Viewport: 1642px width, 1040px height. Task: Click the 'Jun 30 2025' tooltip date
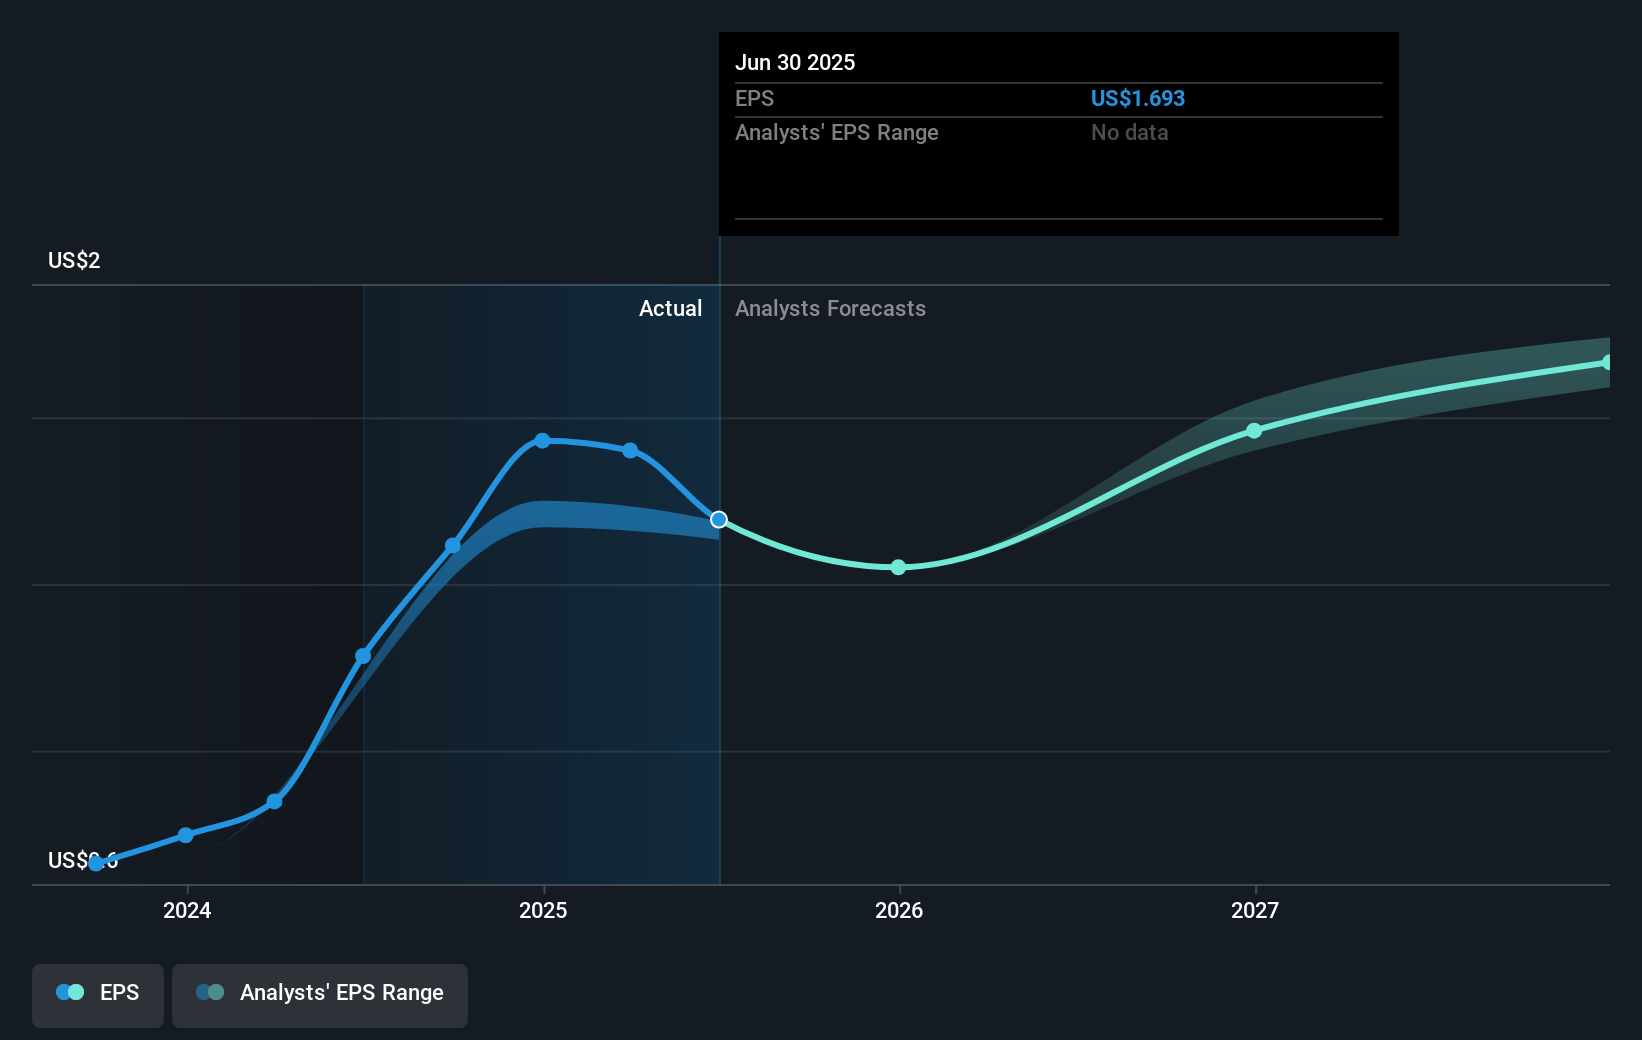[795, 62]
